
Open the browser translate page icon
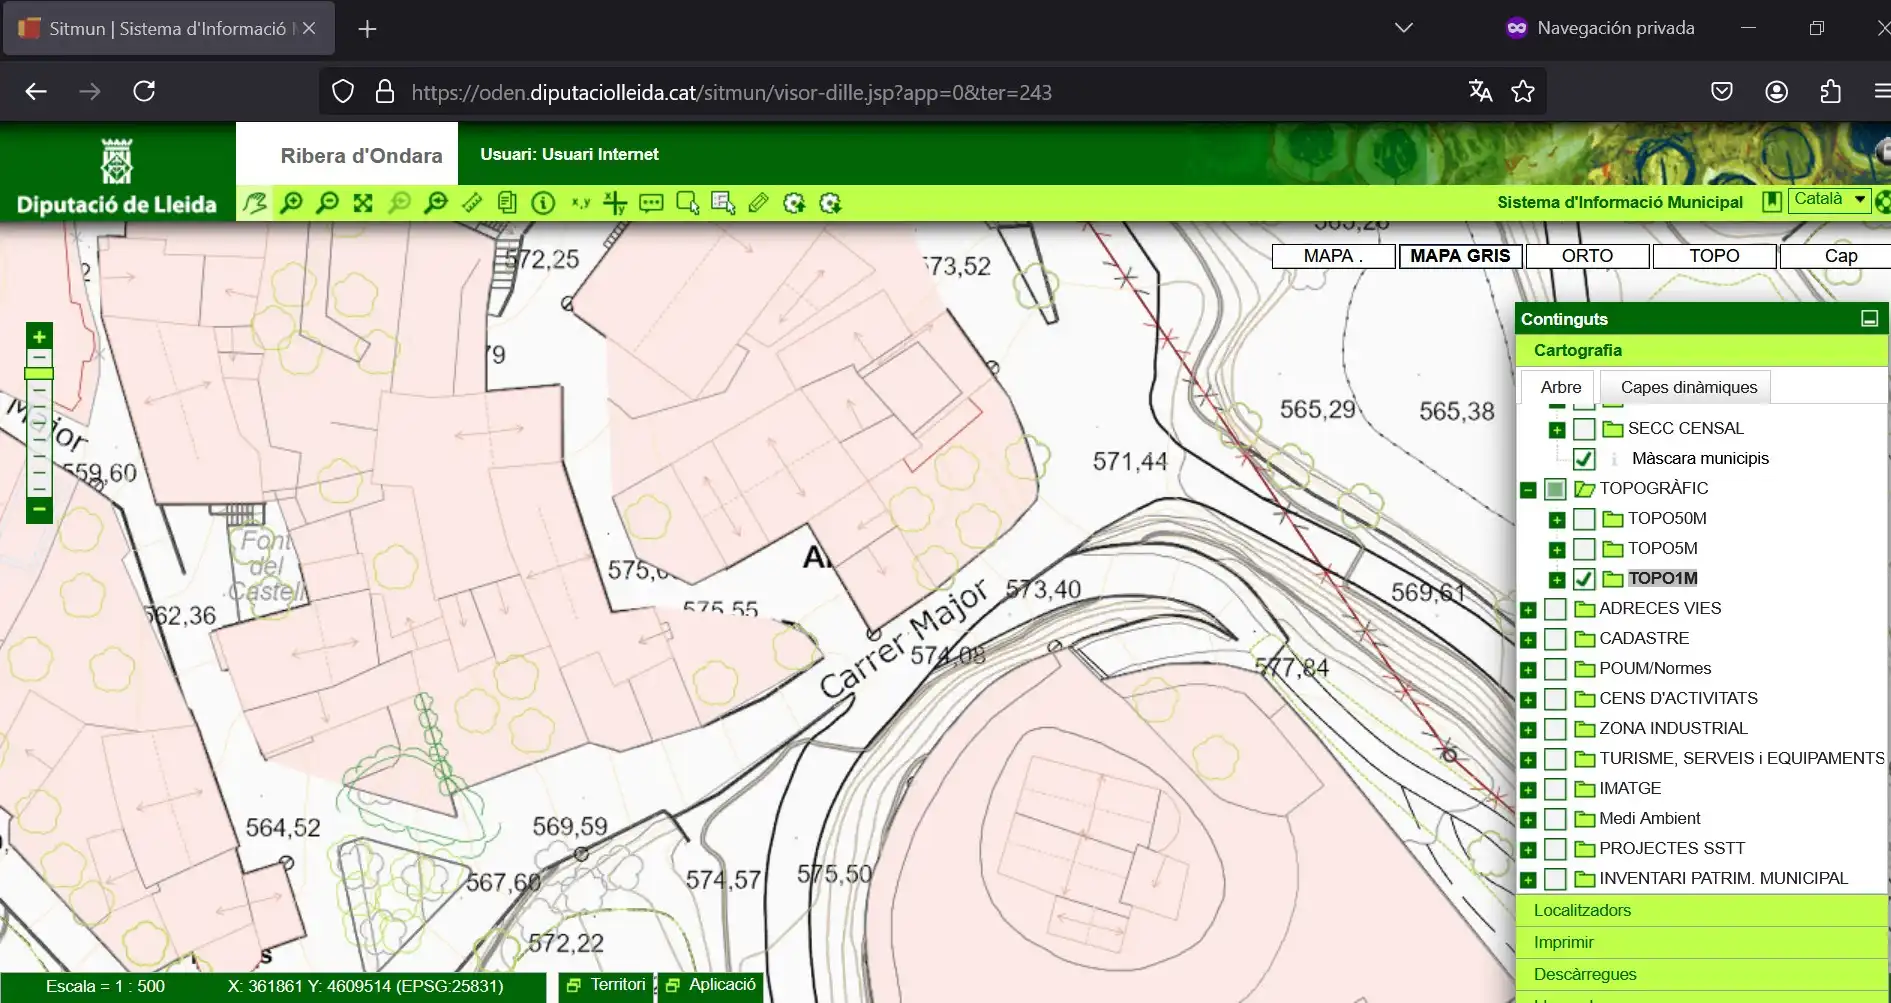(x=1480, y=92)
